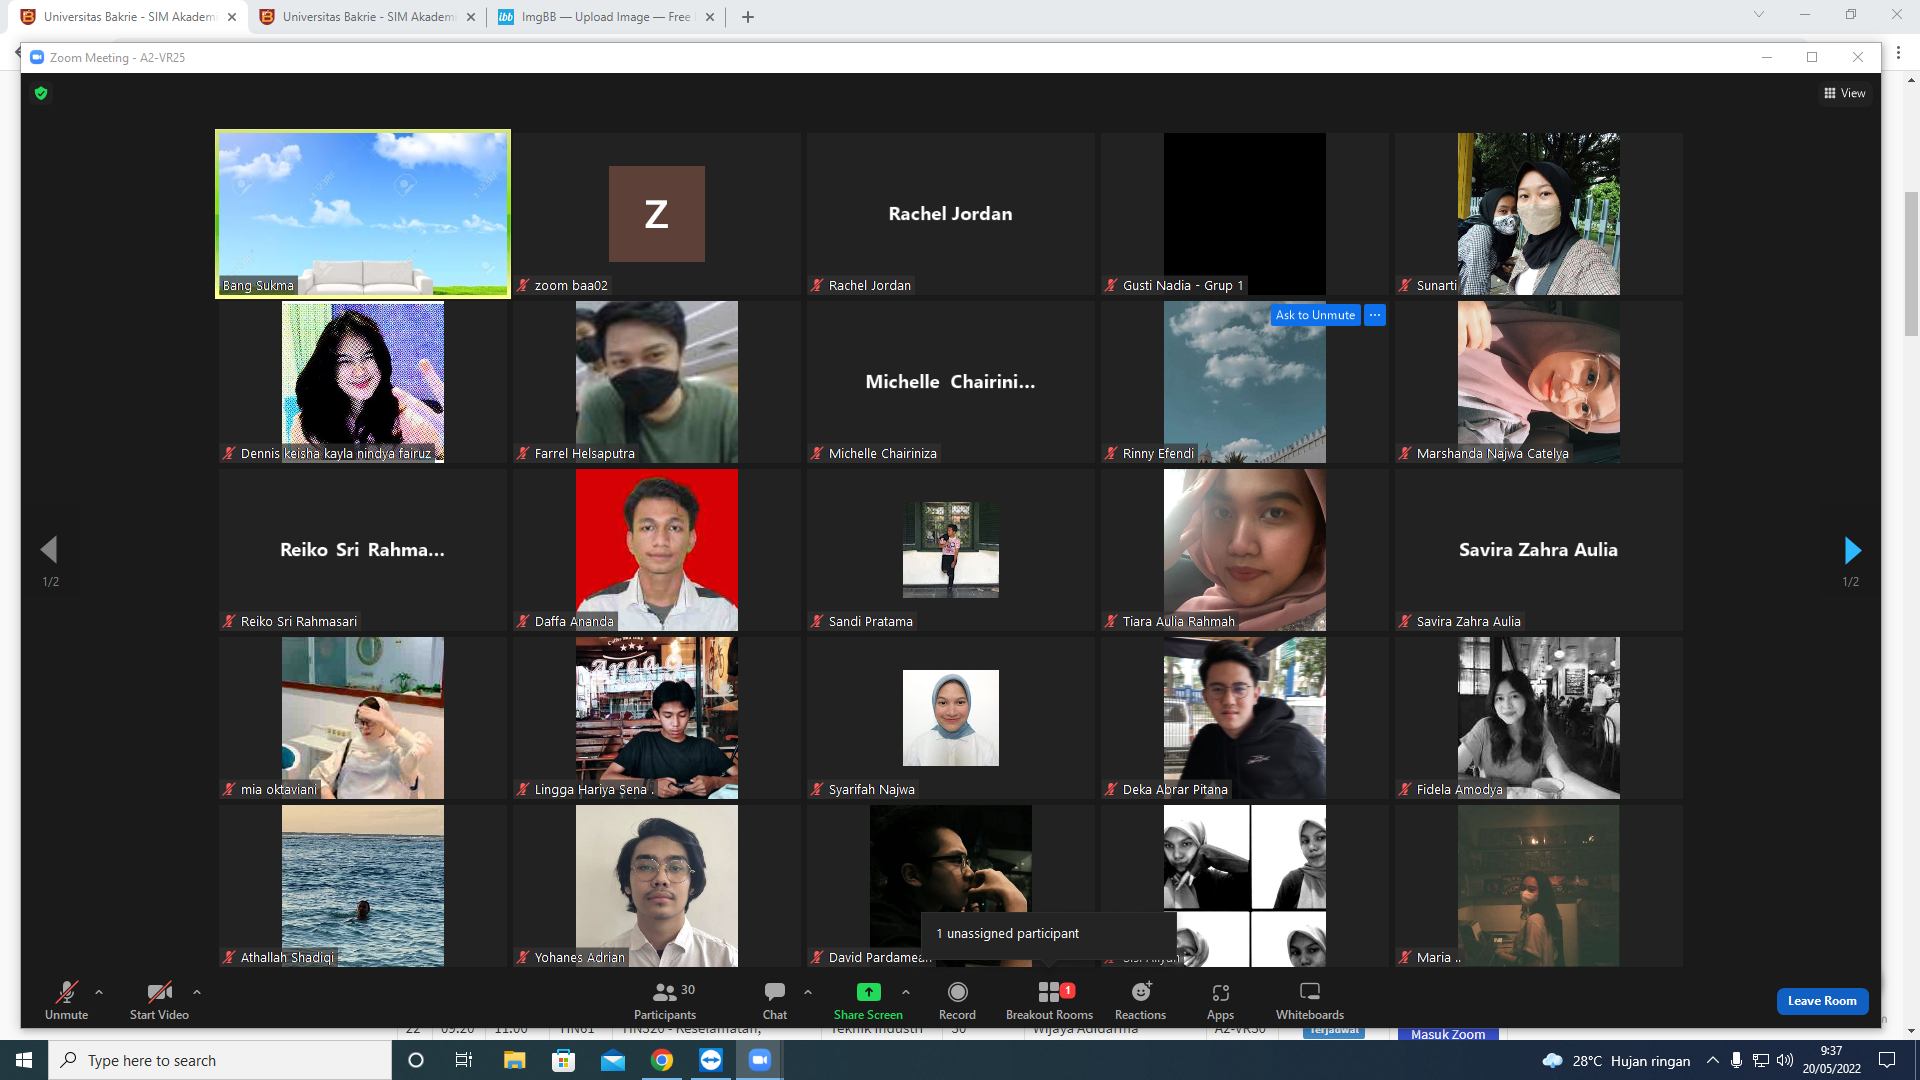
Task: Click the Marshanda Najwa Catelya name label
Action: click(x=1493, y=454)
